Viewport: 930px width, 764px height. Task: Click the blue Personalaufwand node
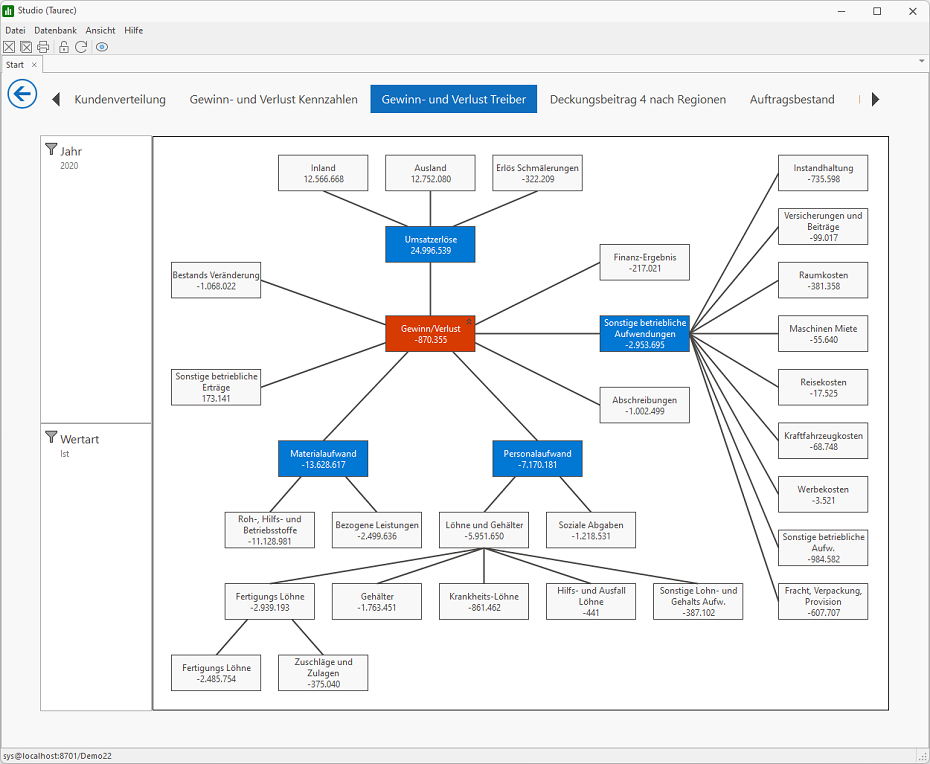537,459
